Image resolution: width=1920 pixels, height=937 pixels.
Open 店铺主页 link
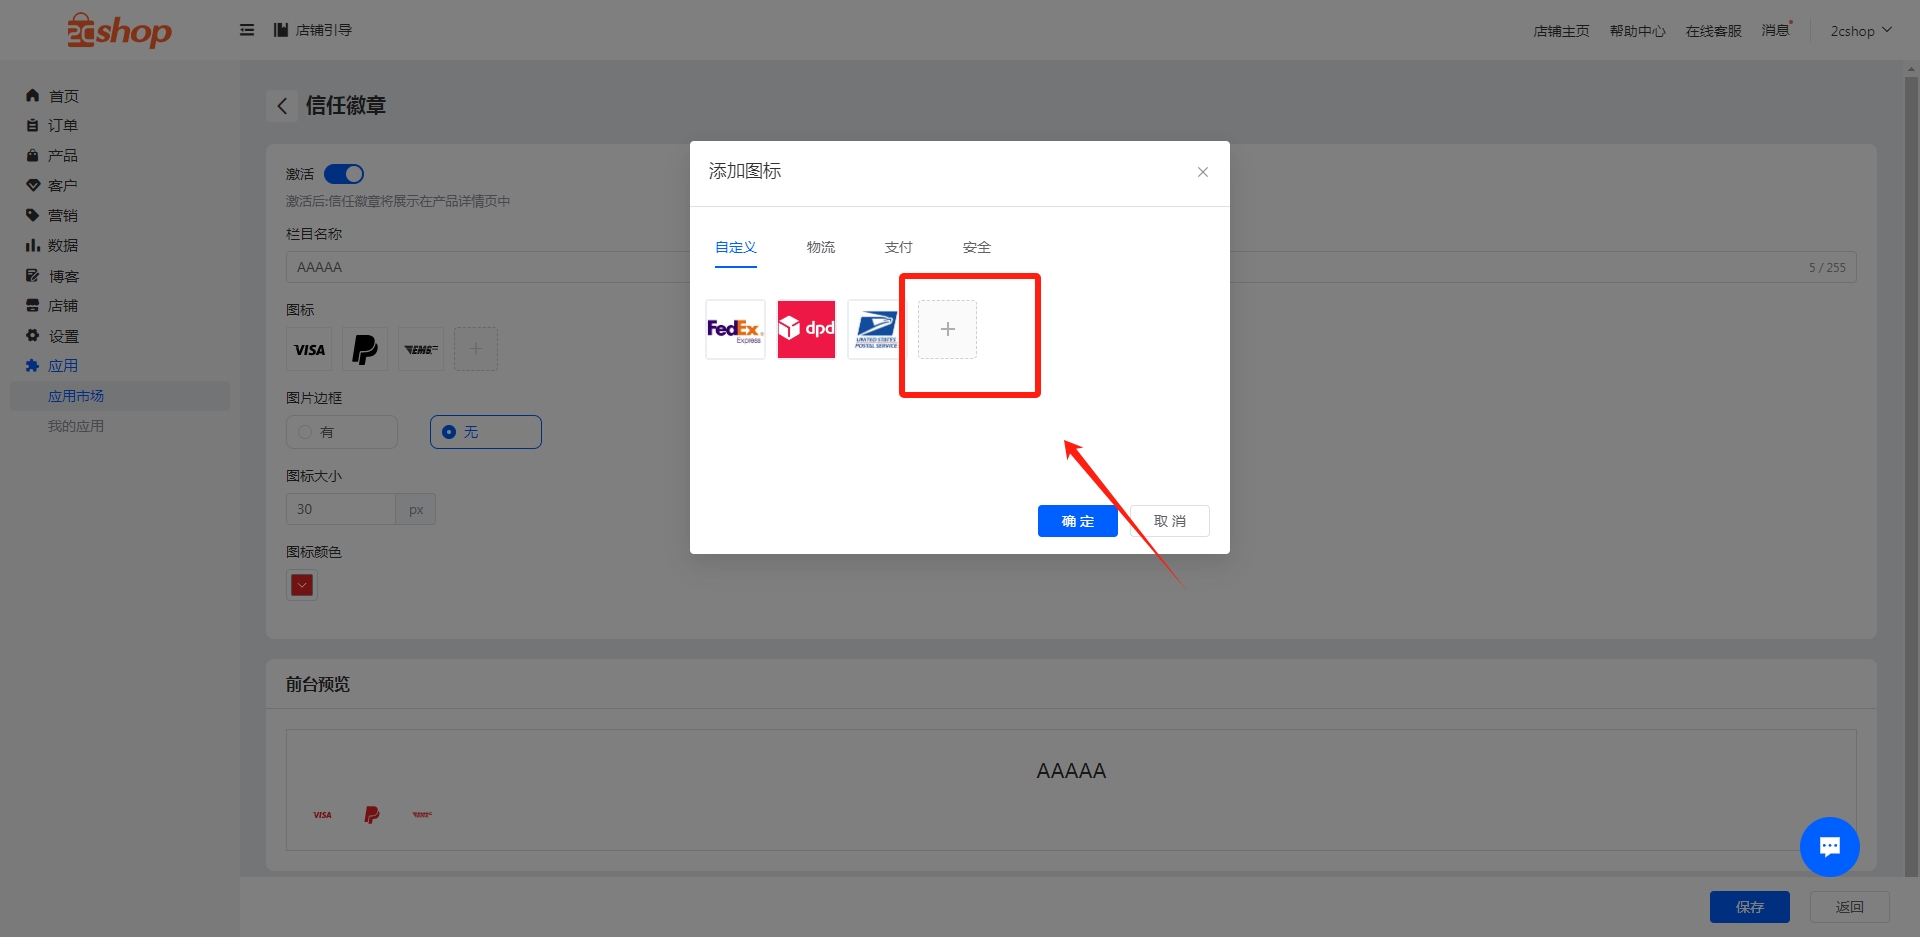point(1561,31)
